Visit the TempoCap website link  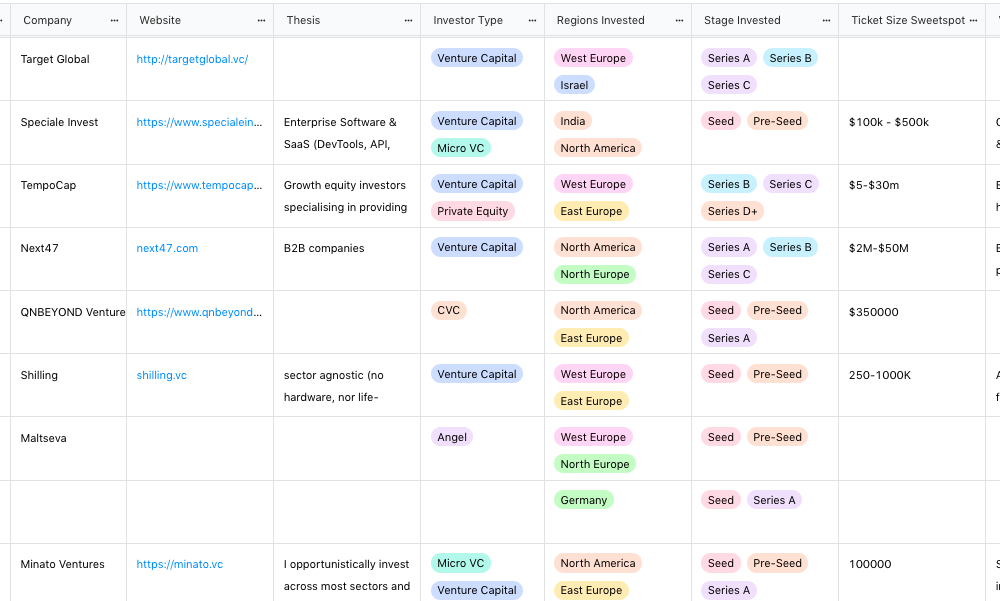199,186
